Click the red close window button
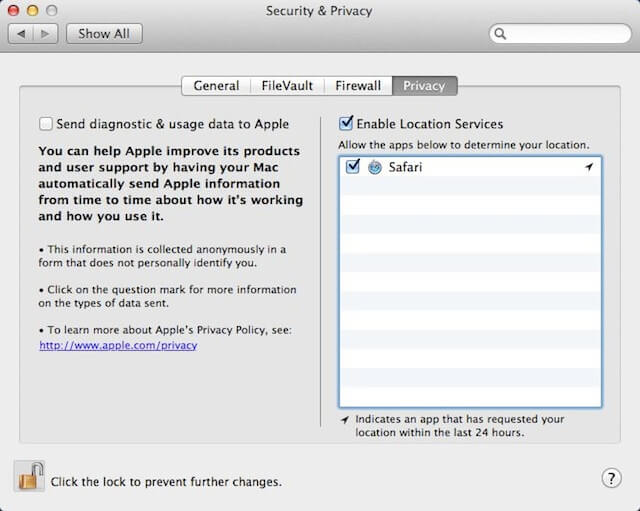Viewport: 640px width, 511px height. click(x=13, y=10)
